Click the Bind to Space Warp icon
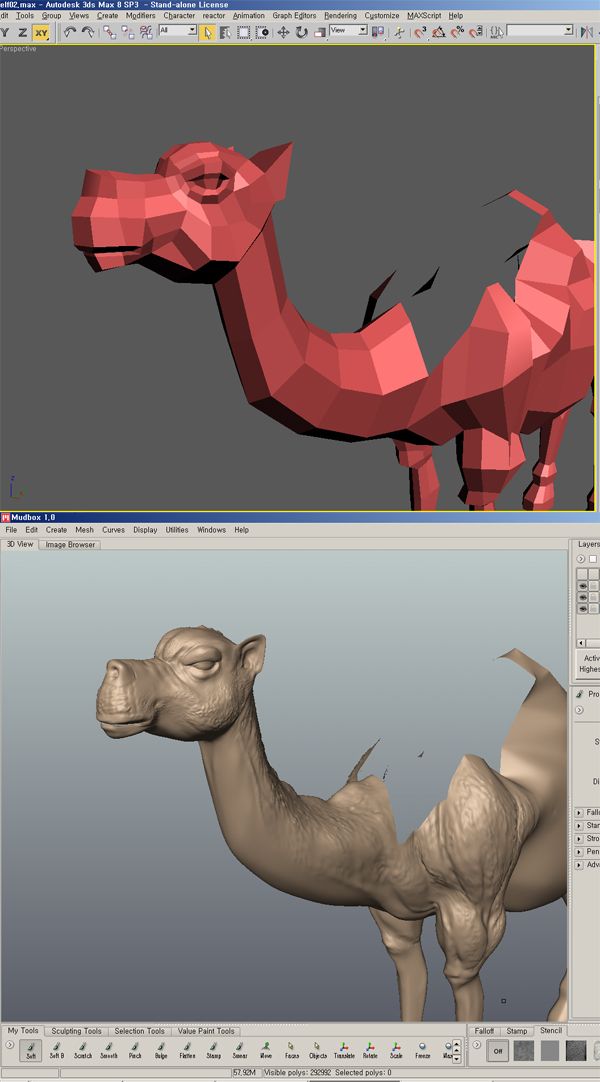Image resolution: width=600 pixels, height=1082 pixels. pos(146,32)
